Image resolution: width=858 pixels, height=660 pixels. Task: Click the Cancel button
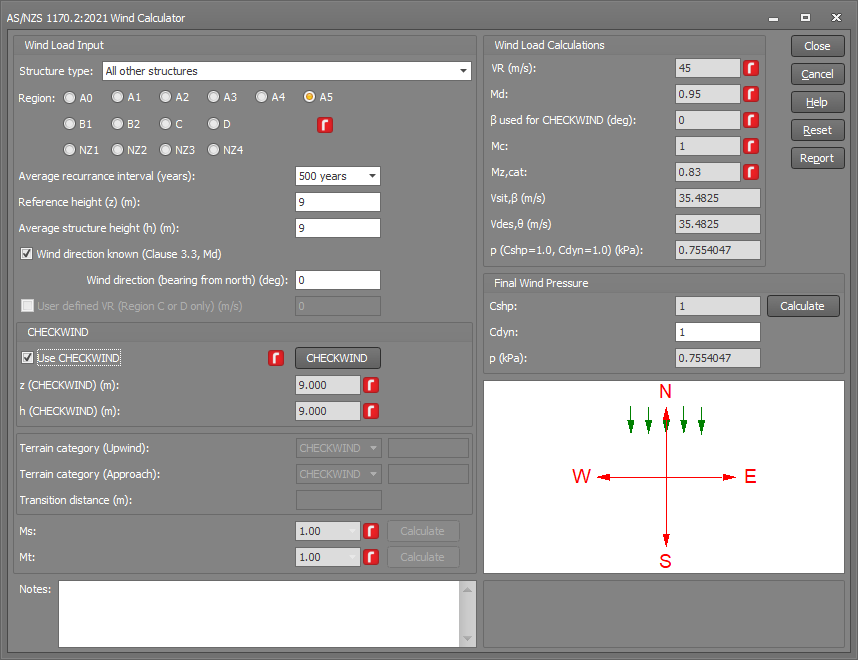[x=818, y=74]
